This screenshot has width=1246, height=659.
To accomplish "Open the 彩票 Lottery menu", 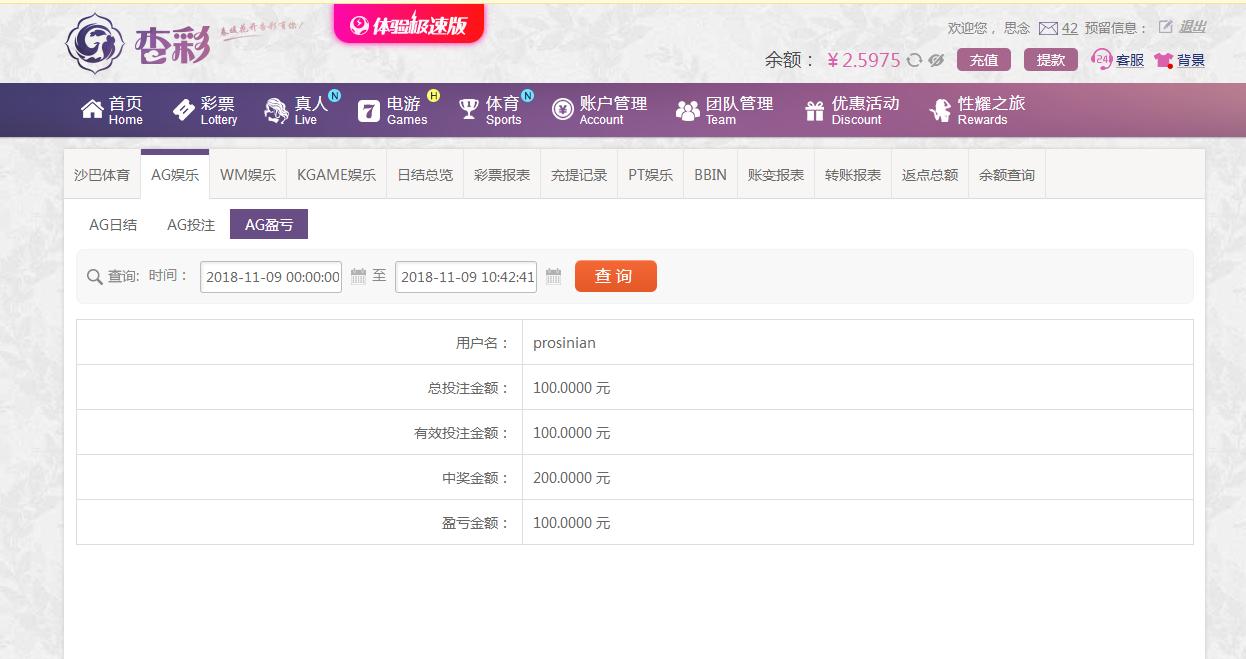I will (205, 110).
